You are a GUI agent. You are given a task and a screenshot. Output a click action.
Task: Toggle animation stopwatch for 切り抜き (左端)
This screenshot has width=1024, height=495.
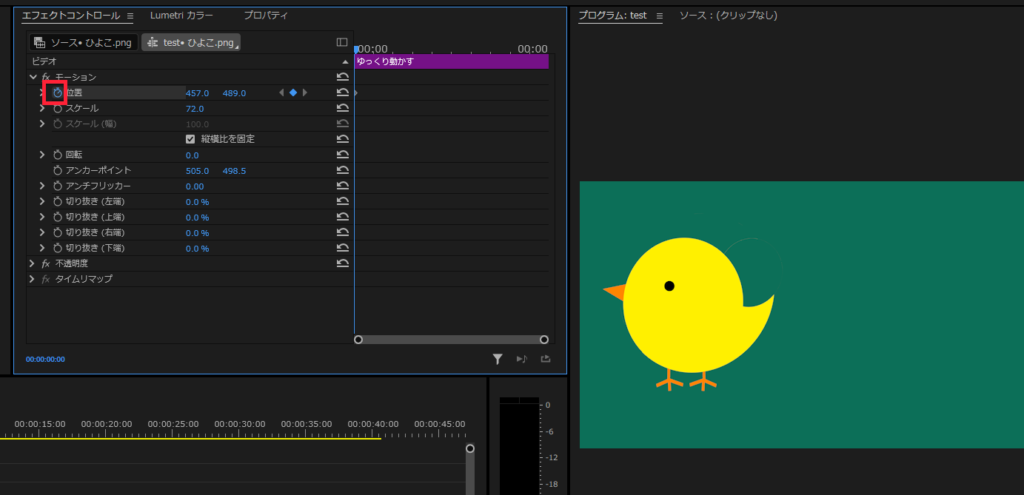tap(57, 201)
